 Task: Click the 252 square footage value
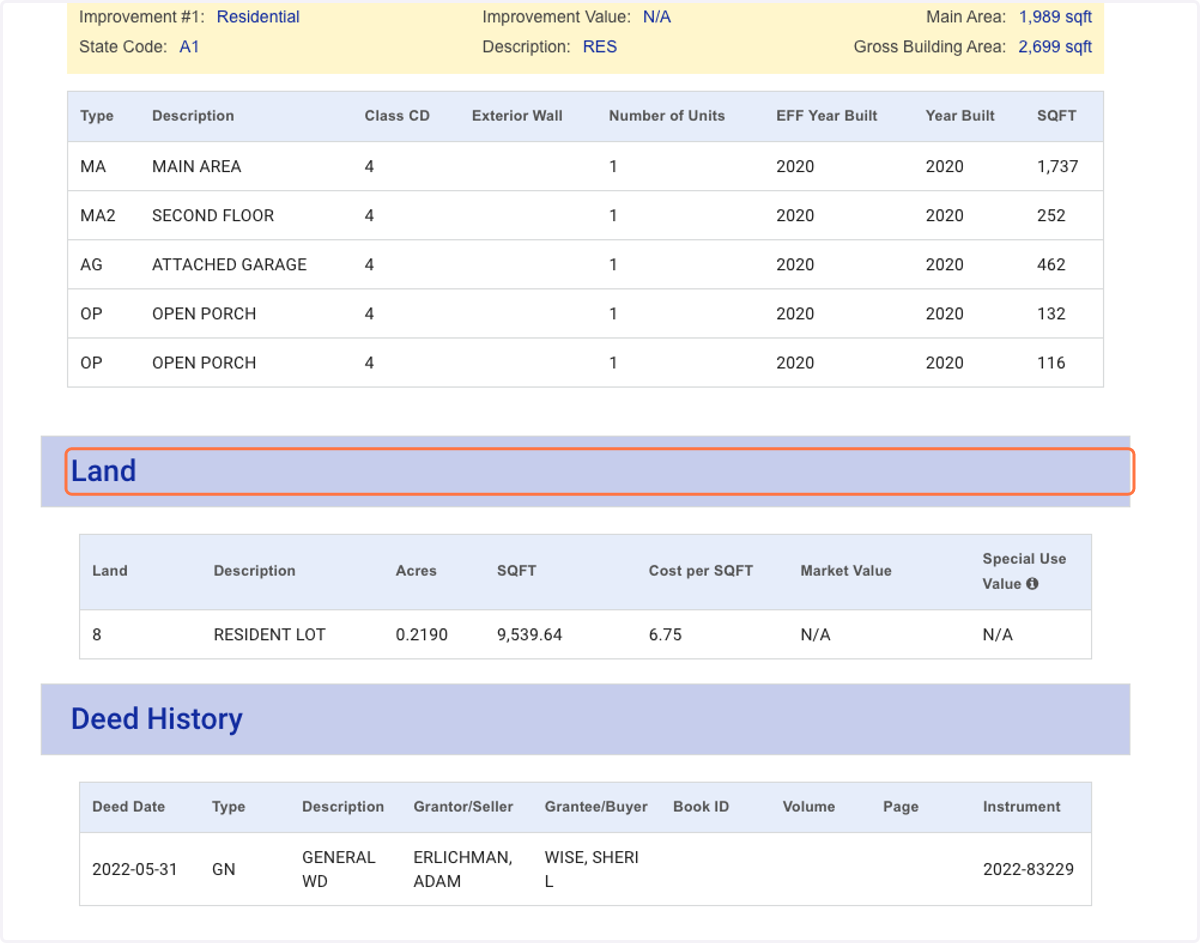coord(1052,216)
